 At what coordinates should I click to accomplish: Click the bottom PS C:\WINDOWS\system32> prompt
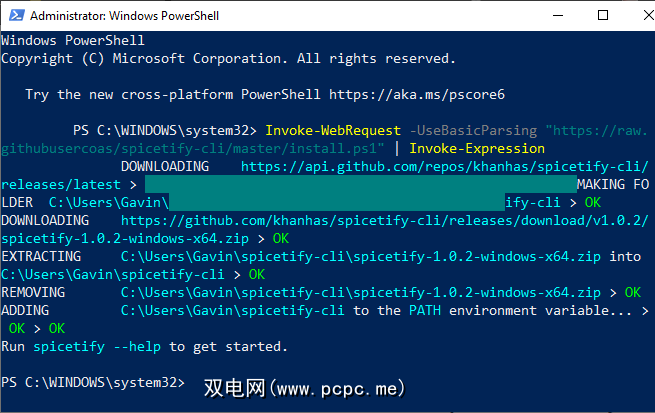(93, 383)
